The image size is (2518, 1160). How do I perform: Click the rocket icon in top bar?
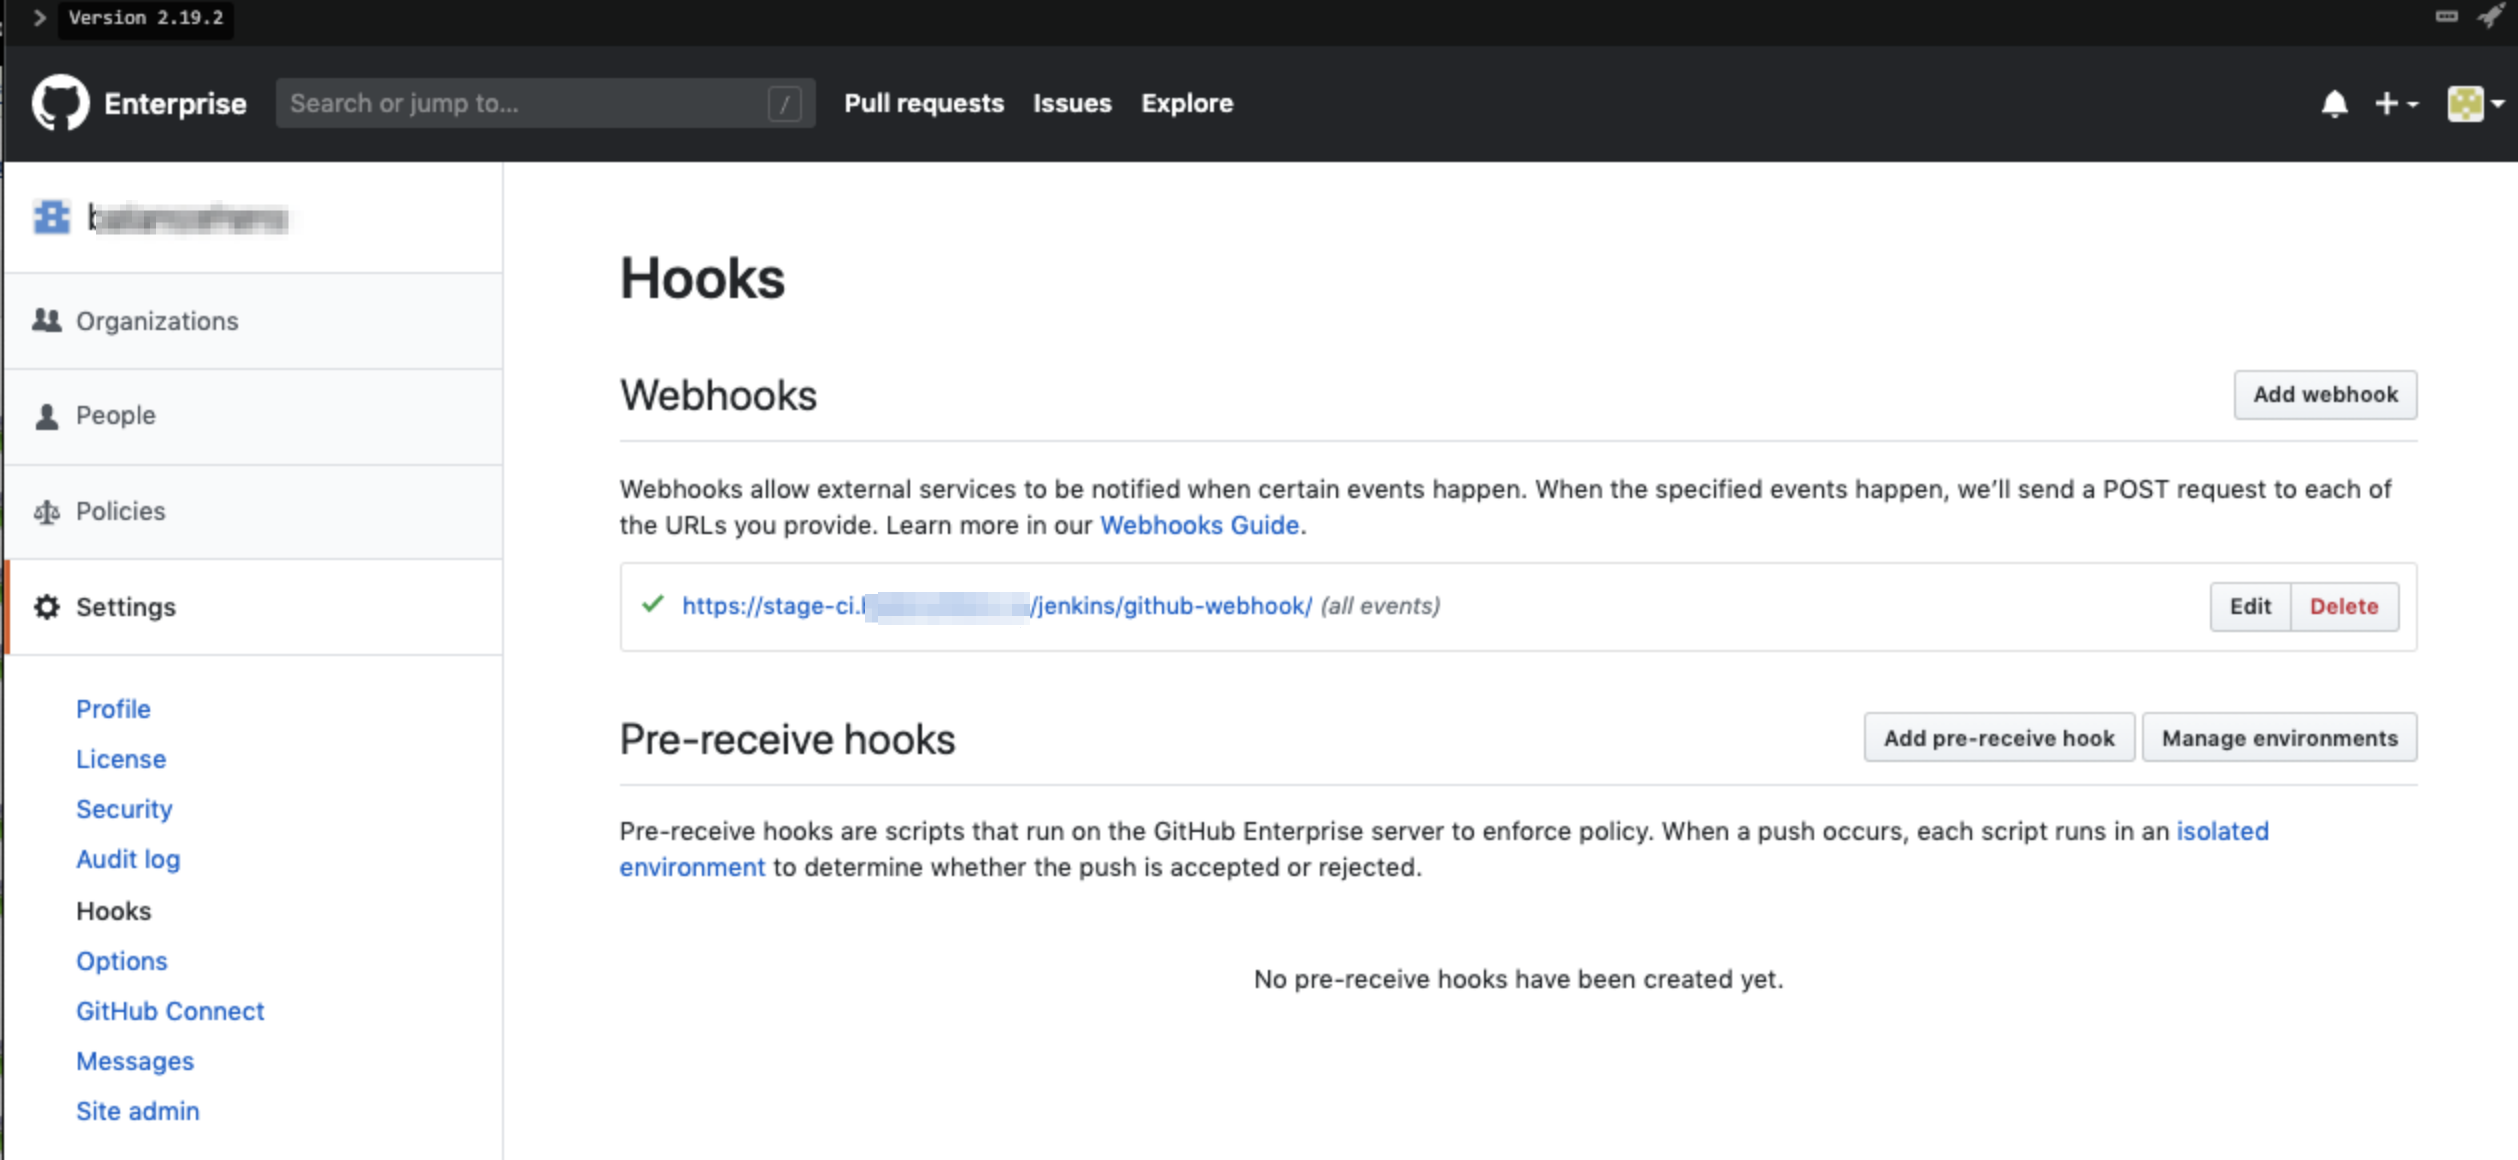[2490, 17]
